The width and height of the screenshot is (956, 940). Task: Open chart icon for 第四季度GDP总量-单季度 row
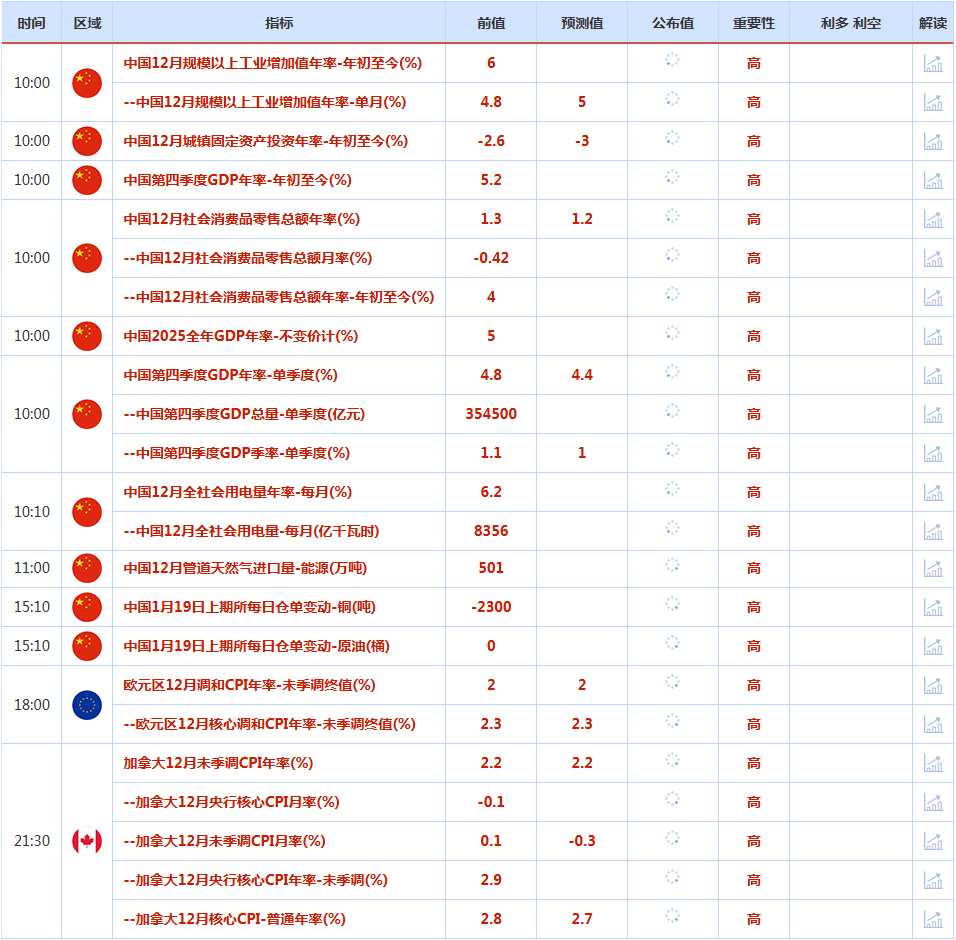(x=933, y=415)
